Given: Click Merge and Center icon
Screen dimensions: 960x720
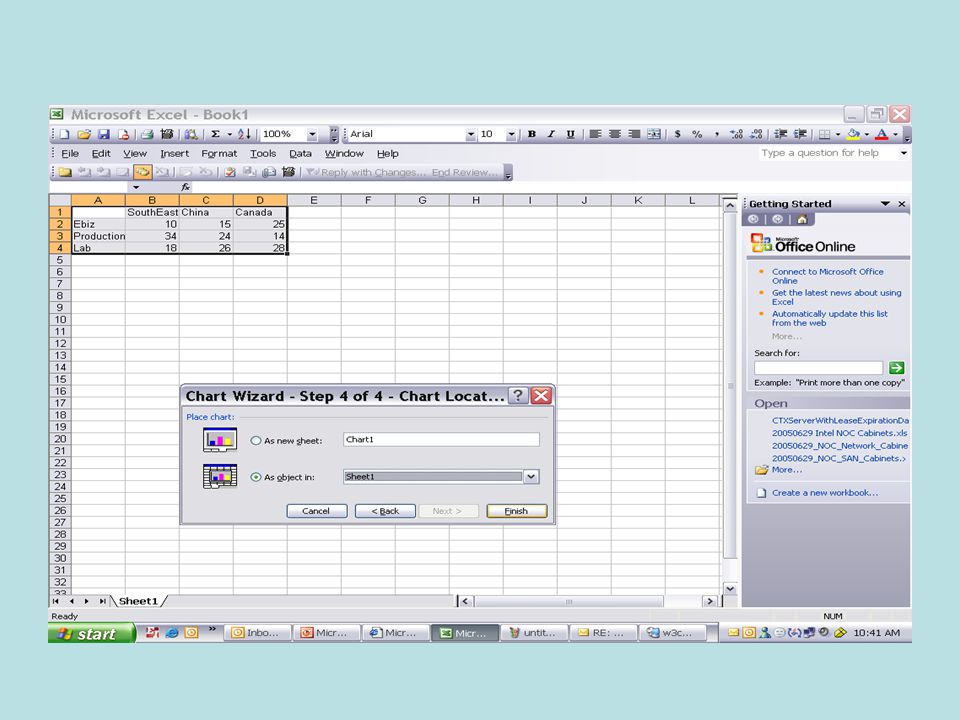Looking at the screenshot, I should click(x=654, y=134).
